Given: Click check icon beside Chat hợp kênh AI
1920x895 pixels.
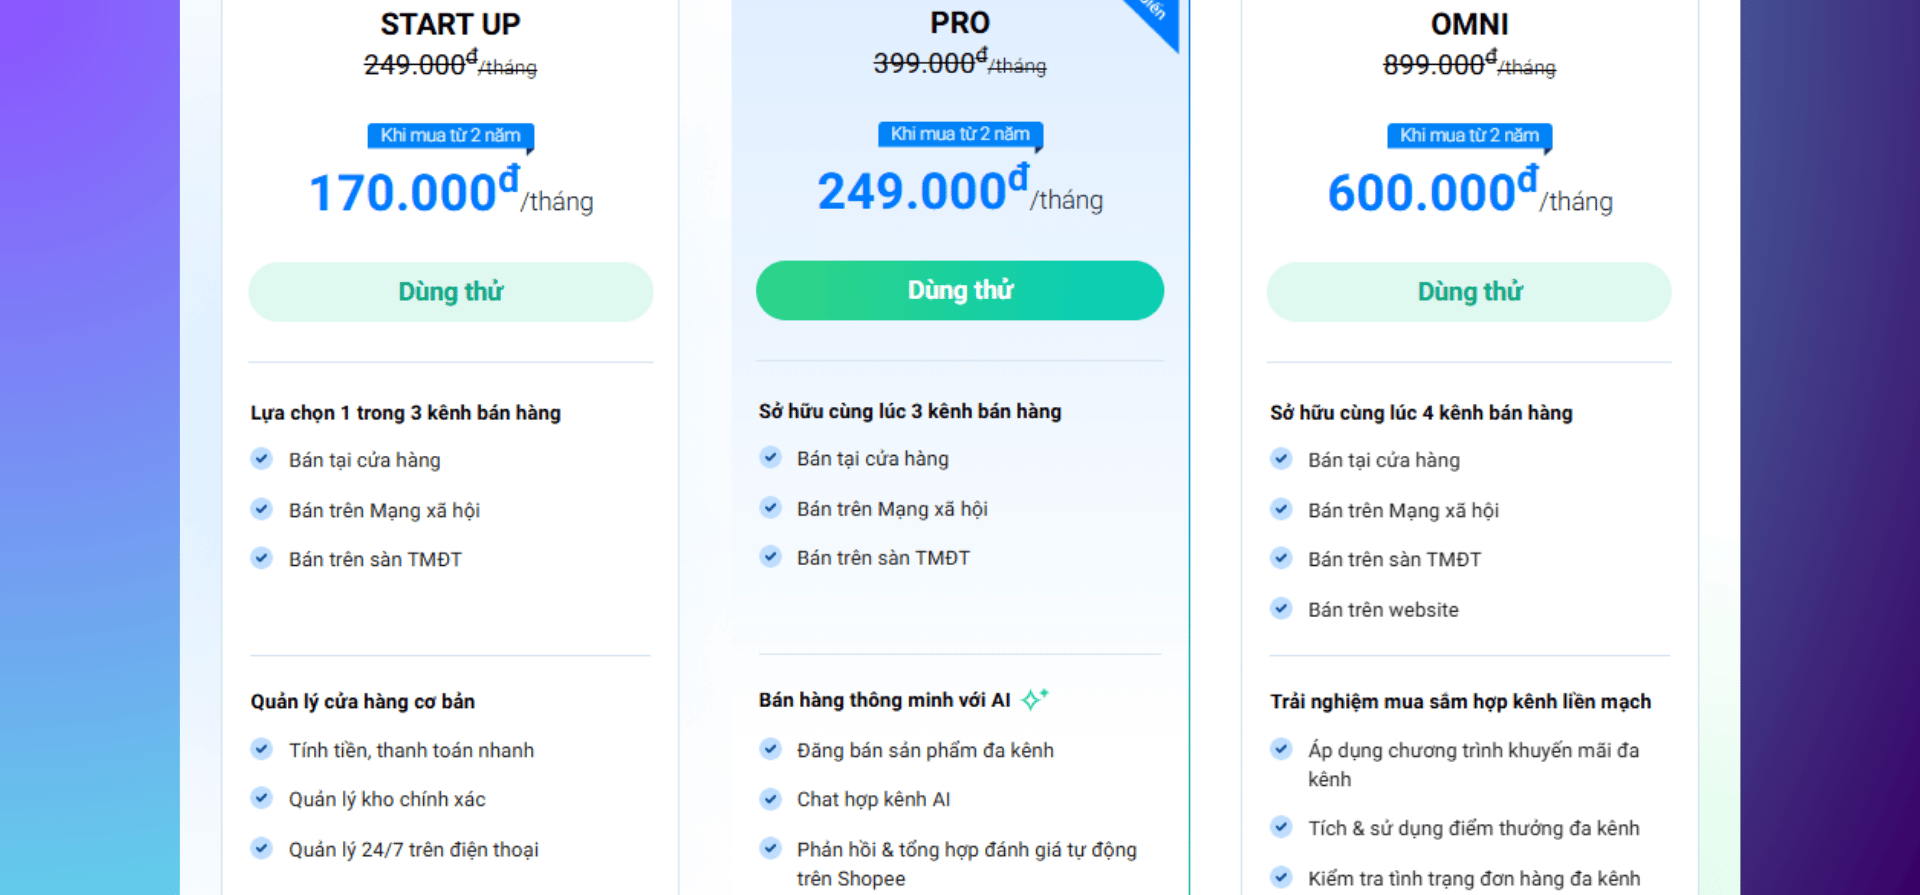Looking at the screenshot, I should pyautogui.click(x=770, y=799).
